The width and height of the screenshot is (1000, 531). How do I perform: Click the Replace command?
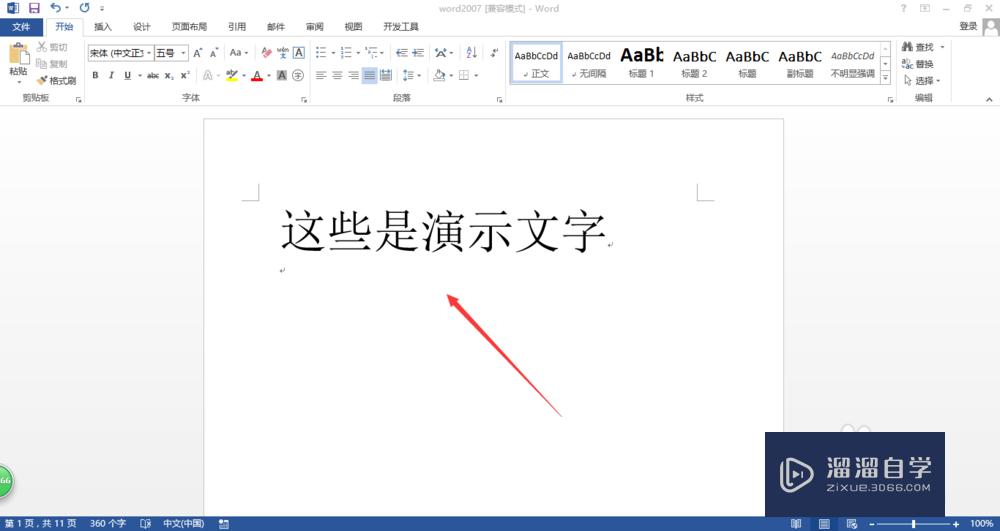pos(918,64)
